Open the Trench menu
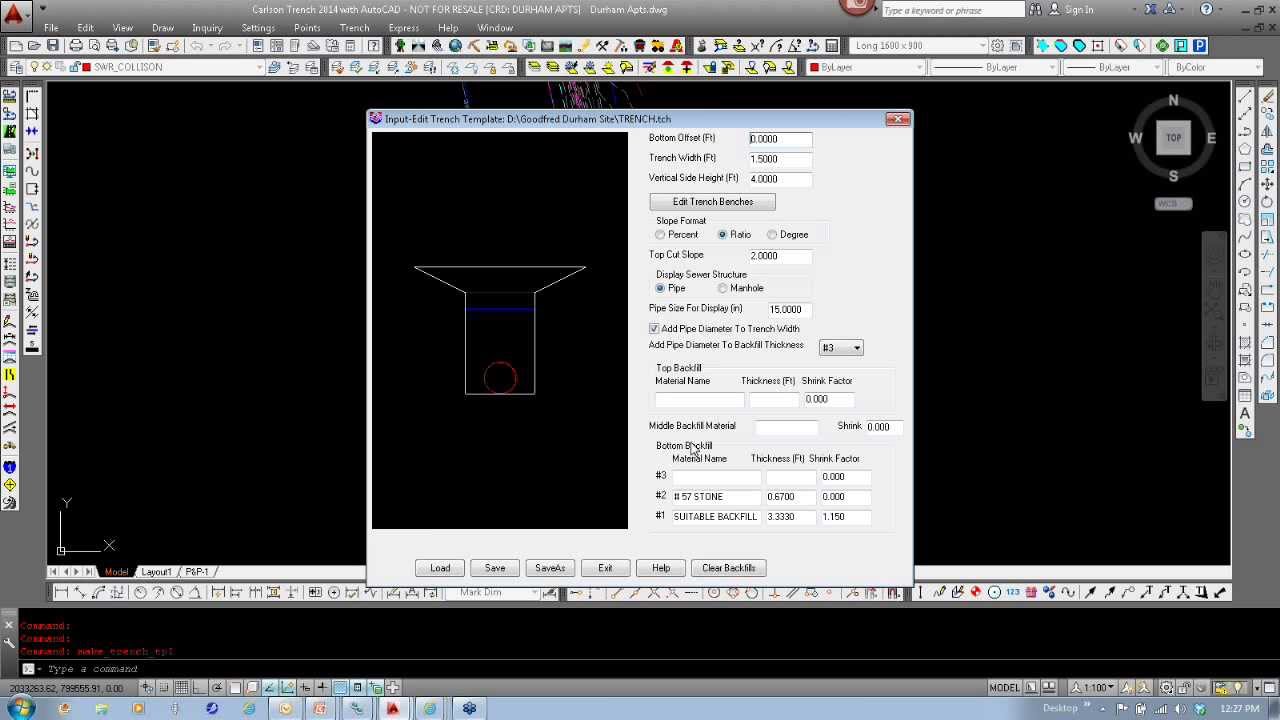The width and height of the screenshot is (1280, 720). [x=354, y=28]
